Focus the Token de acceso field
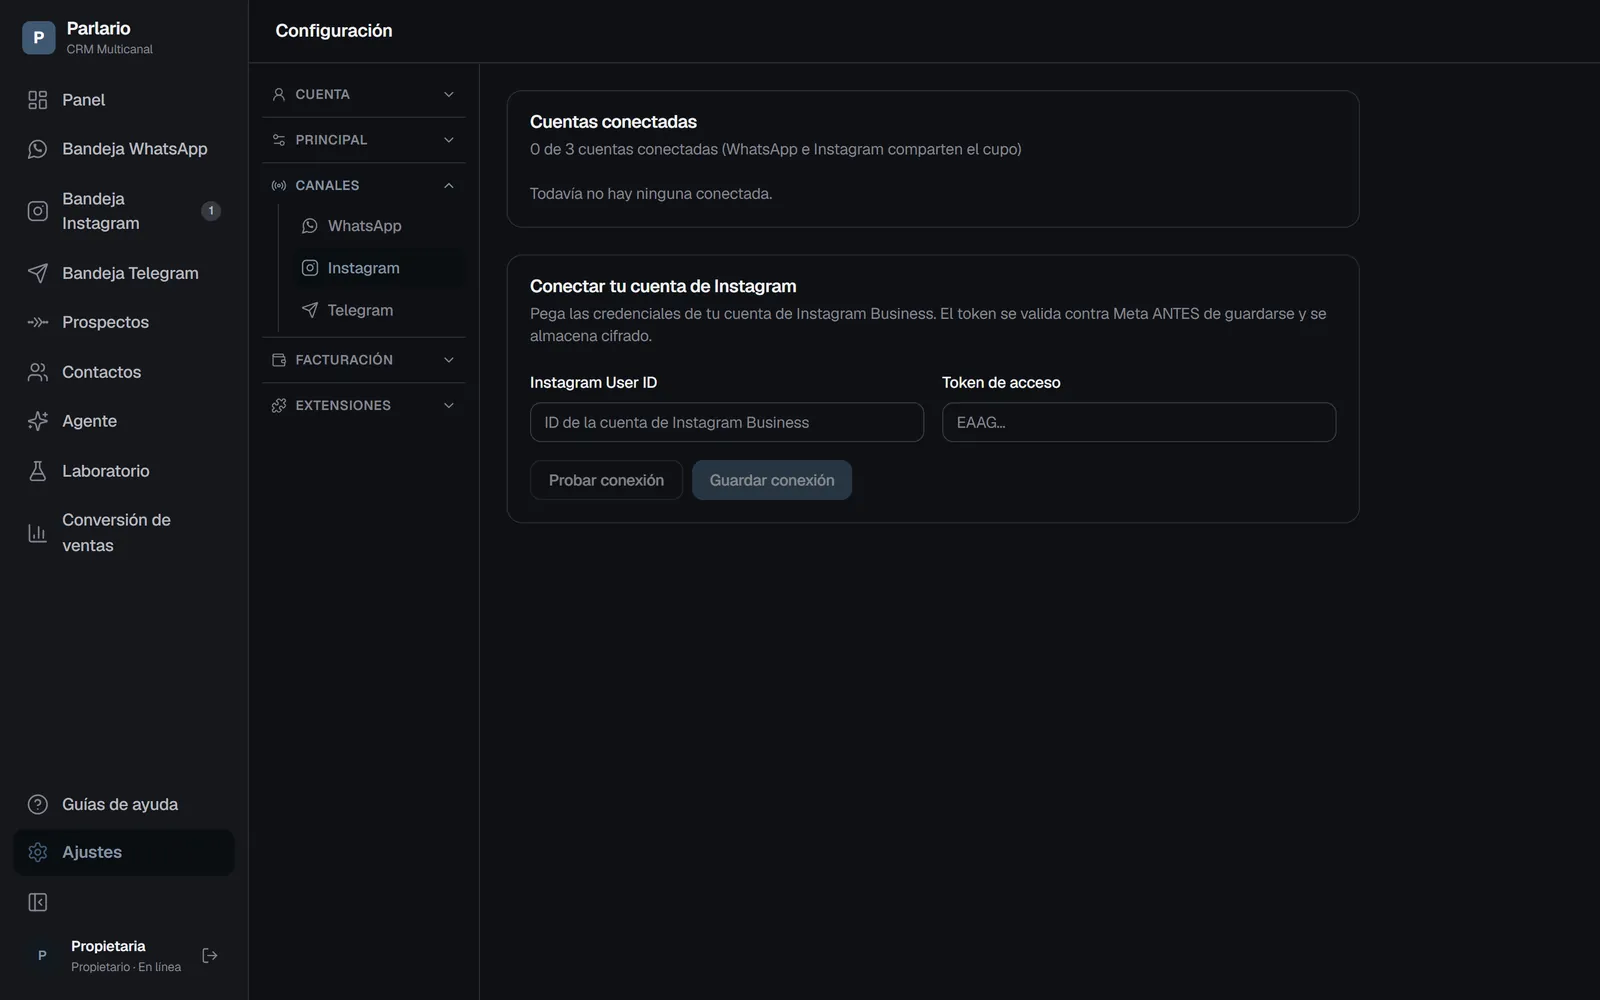The image size is (1600, 1000). 1139,422
